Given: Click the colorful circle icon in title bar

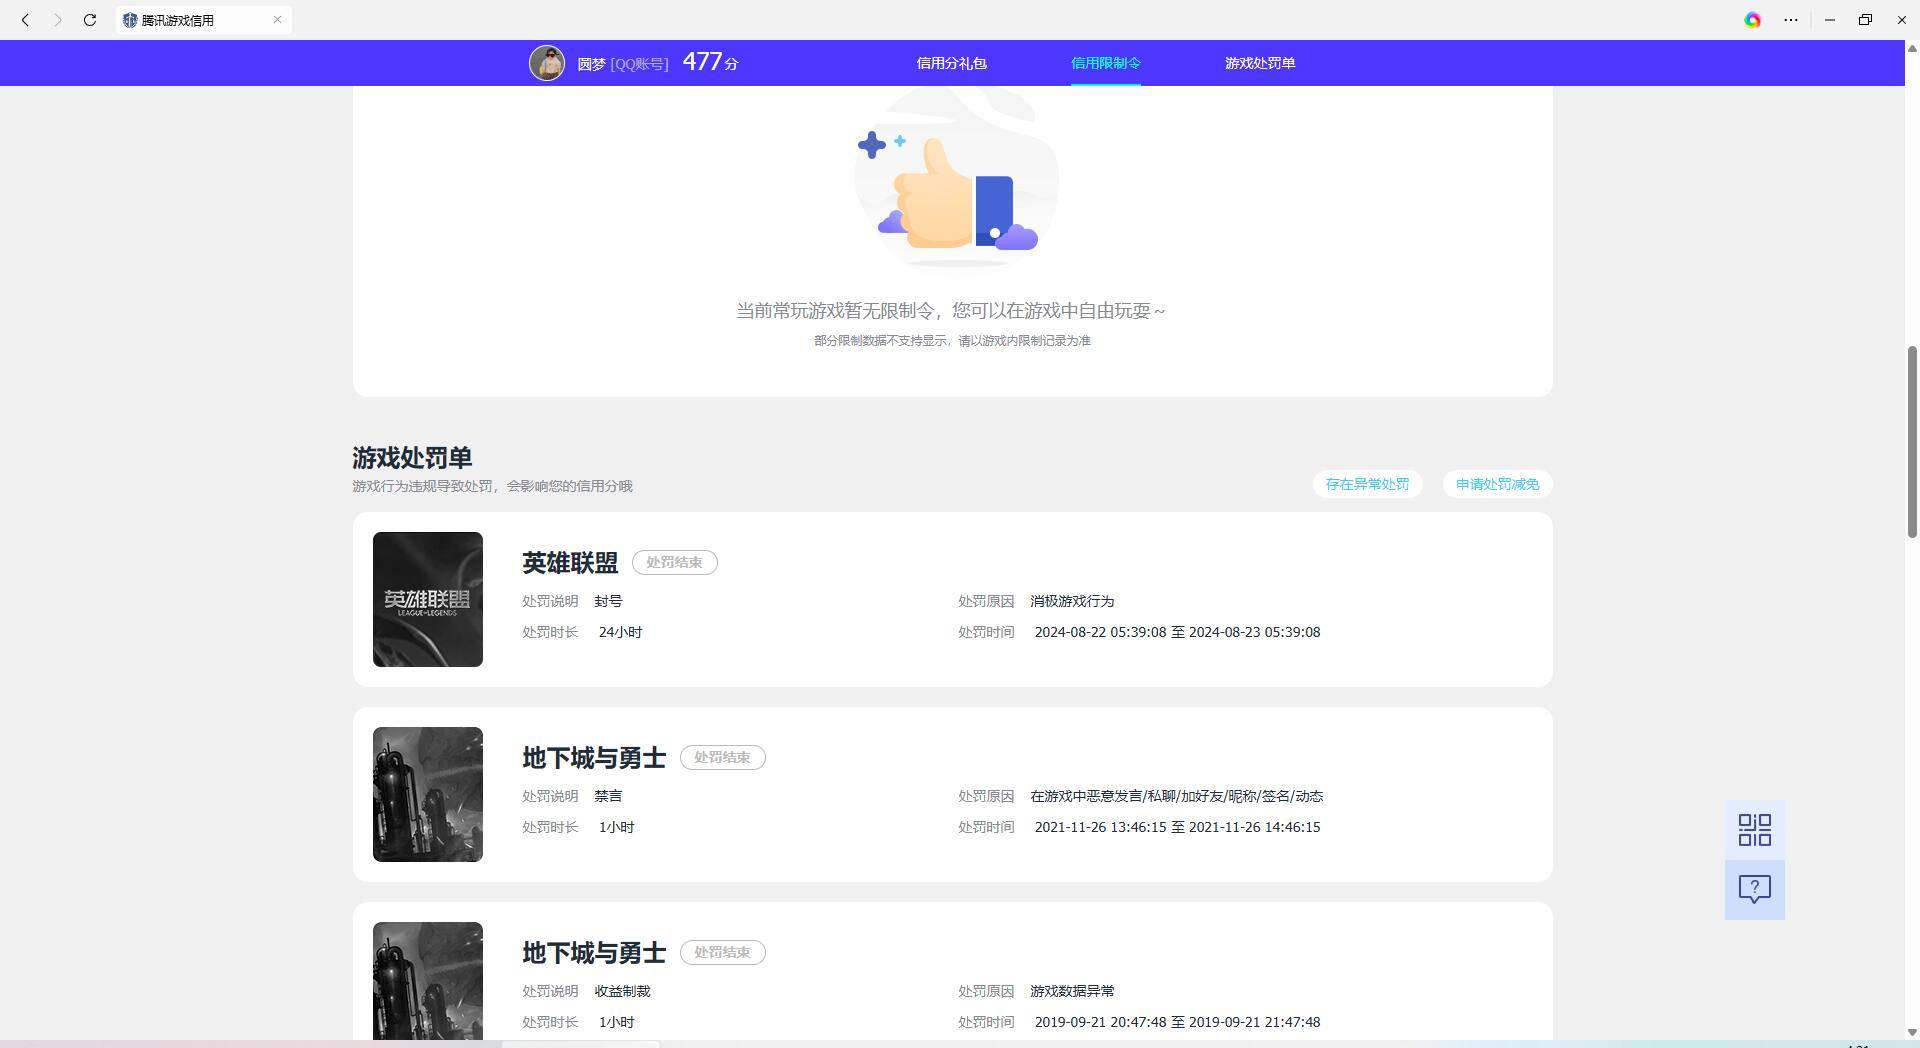Looking at the screenshot, I should coord(1752,20).
